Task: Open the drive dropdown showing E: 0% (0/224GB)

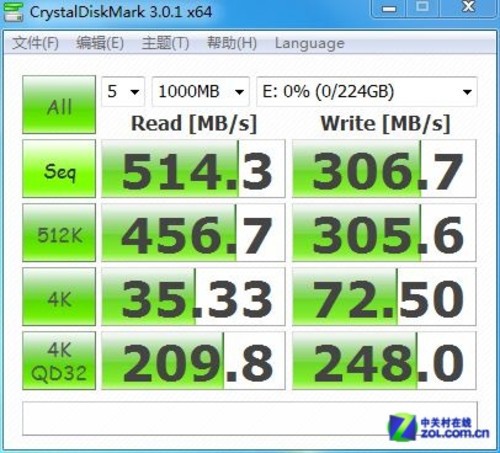Action: [367, 91]
